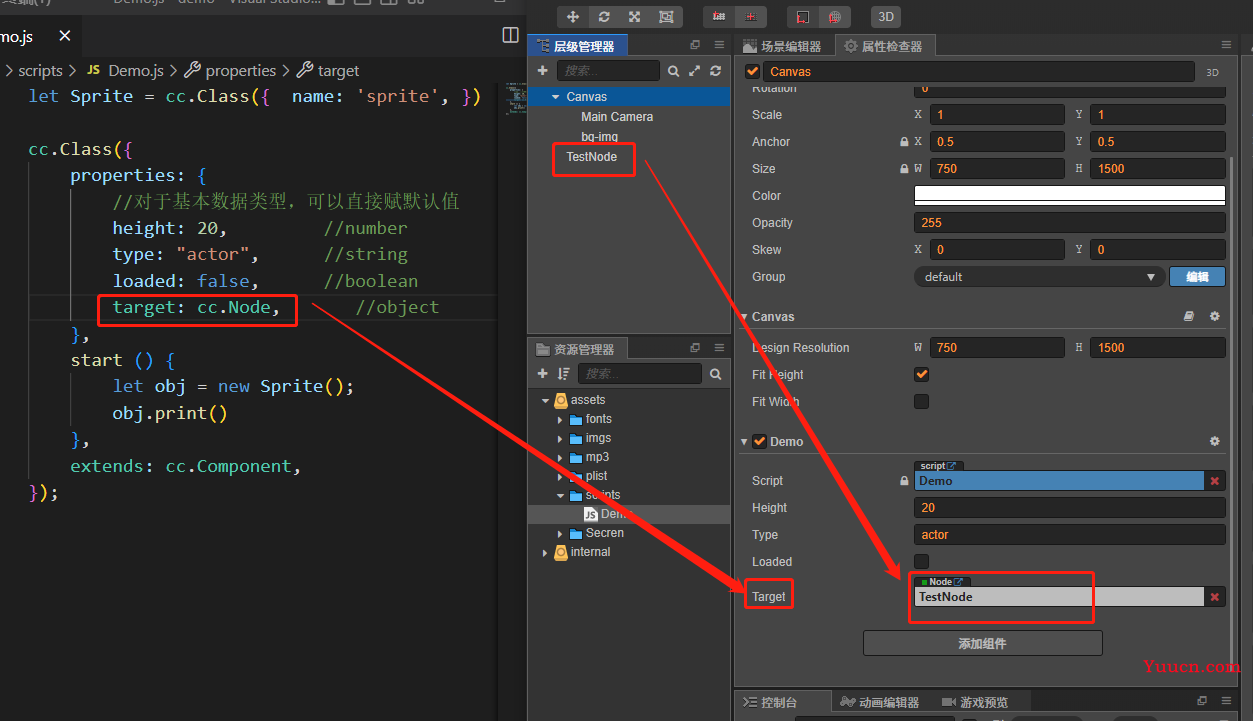Click the Demo component Height value field

tap(1069, 508)
